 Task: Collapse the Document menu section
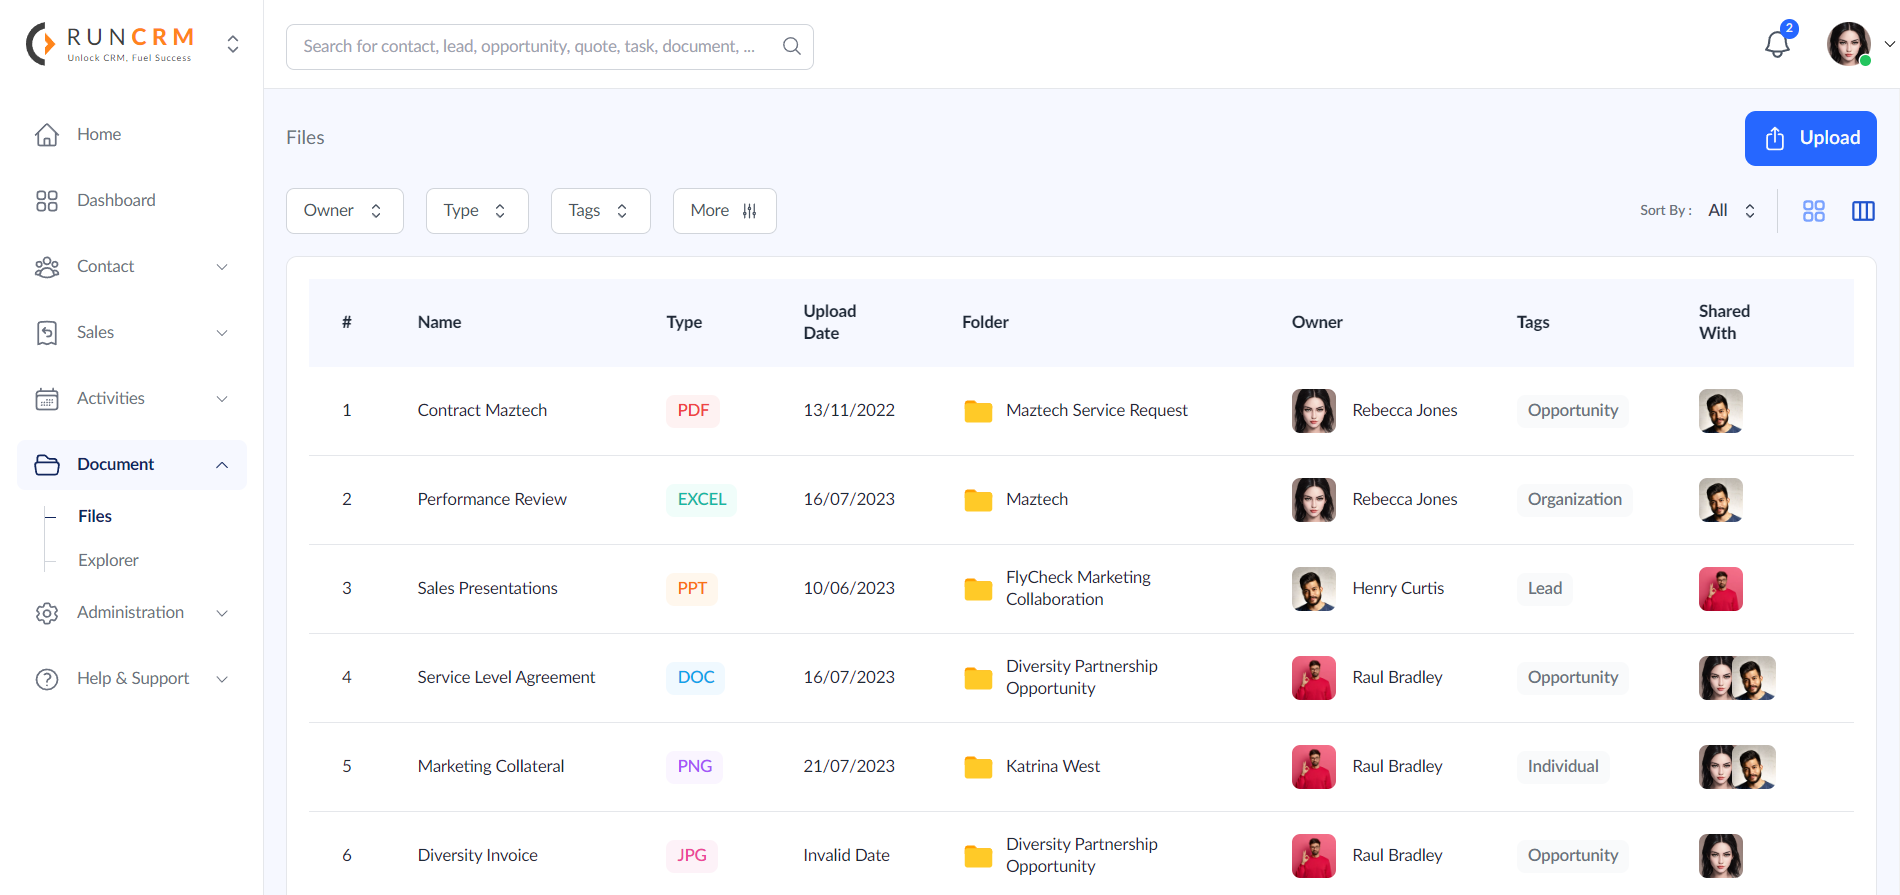(x=222, y=465)
